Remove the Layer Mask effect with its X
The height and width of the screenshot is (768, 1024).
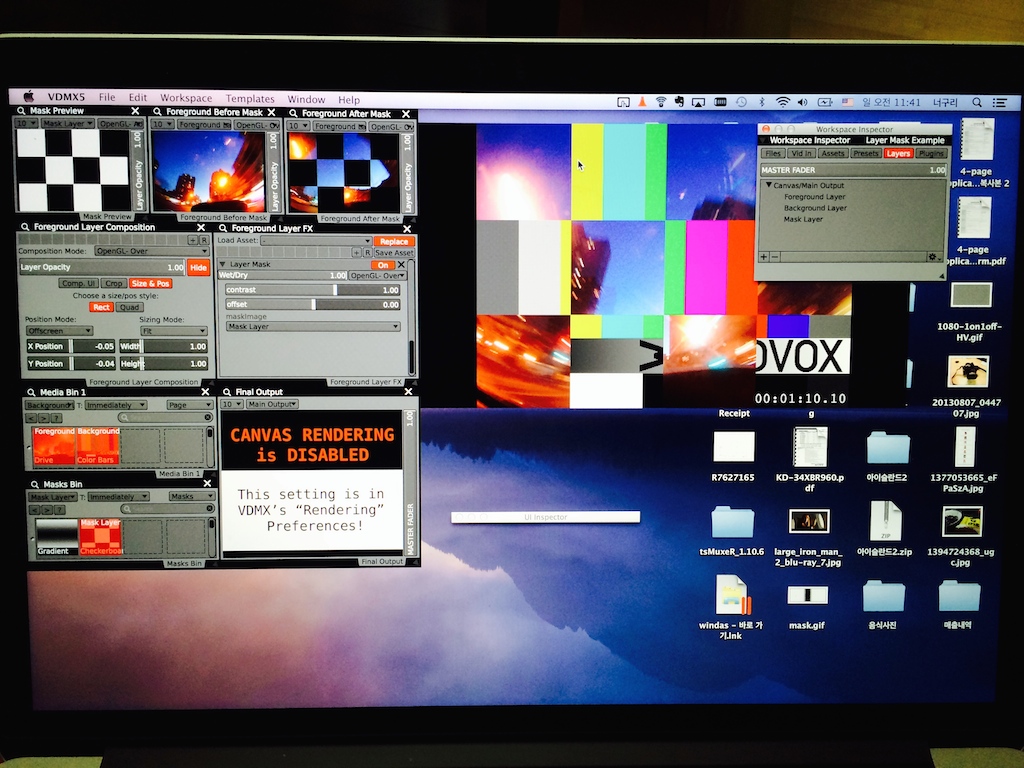coord(401,265)
